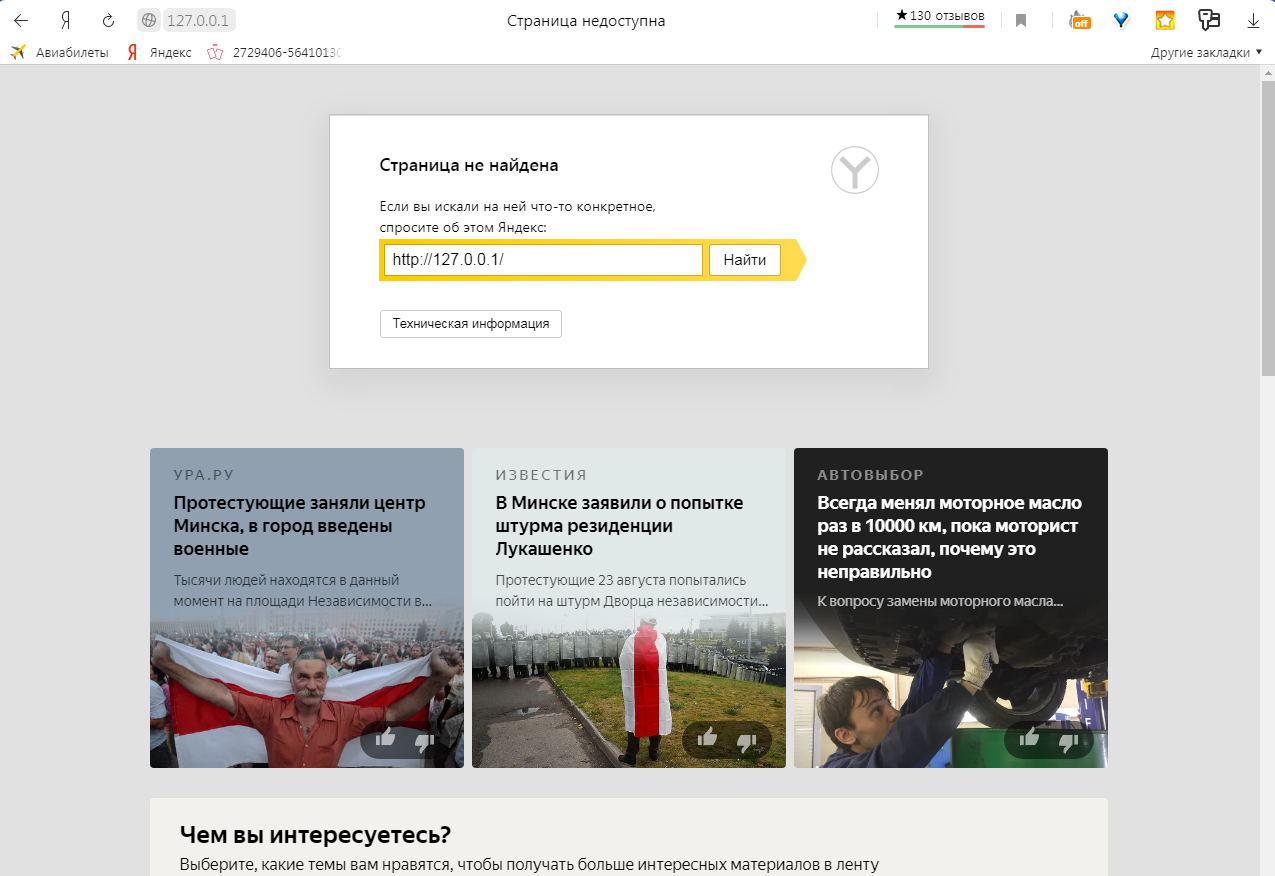Dislike the Известия article with thumbs down

tap(746, 741)
